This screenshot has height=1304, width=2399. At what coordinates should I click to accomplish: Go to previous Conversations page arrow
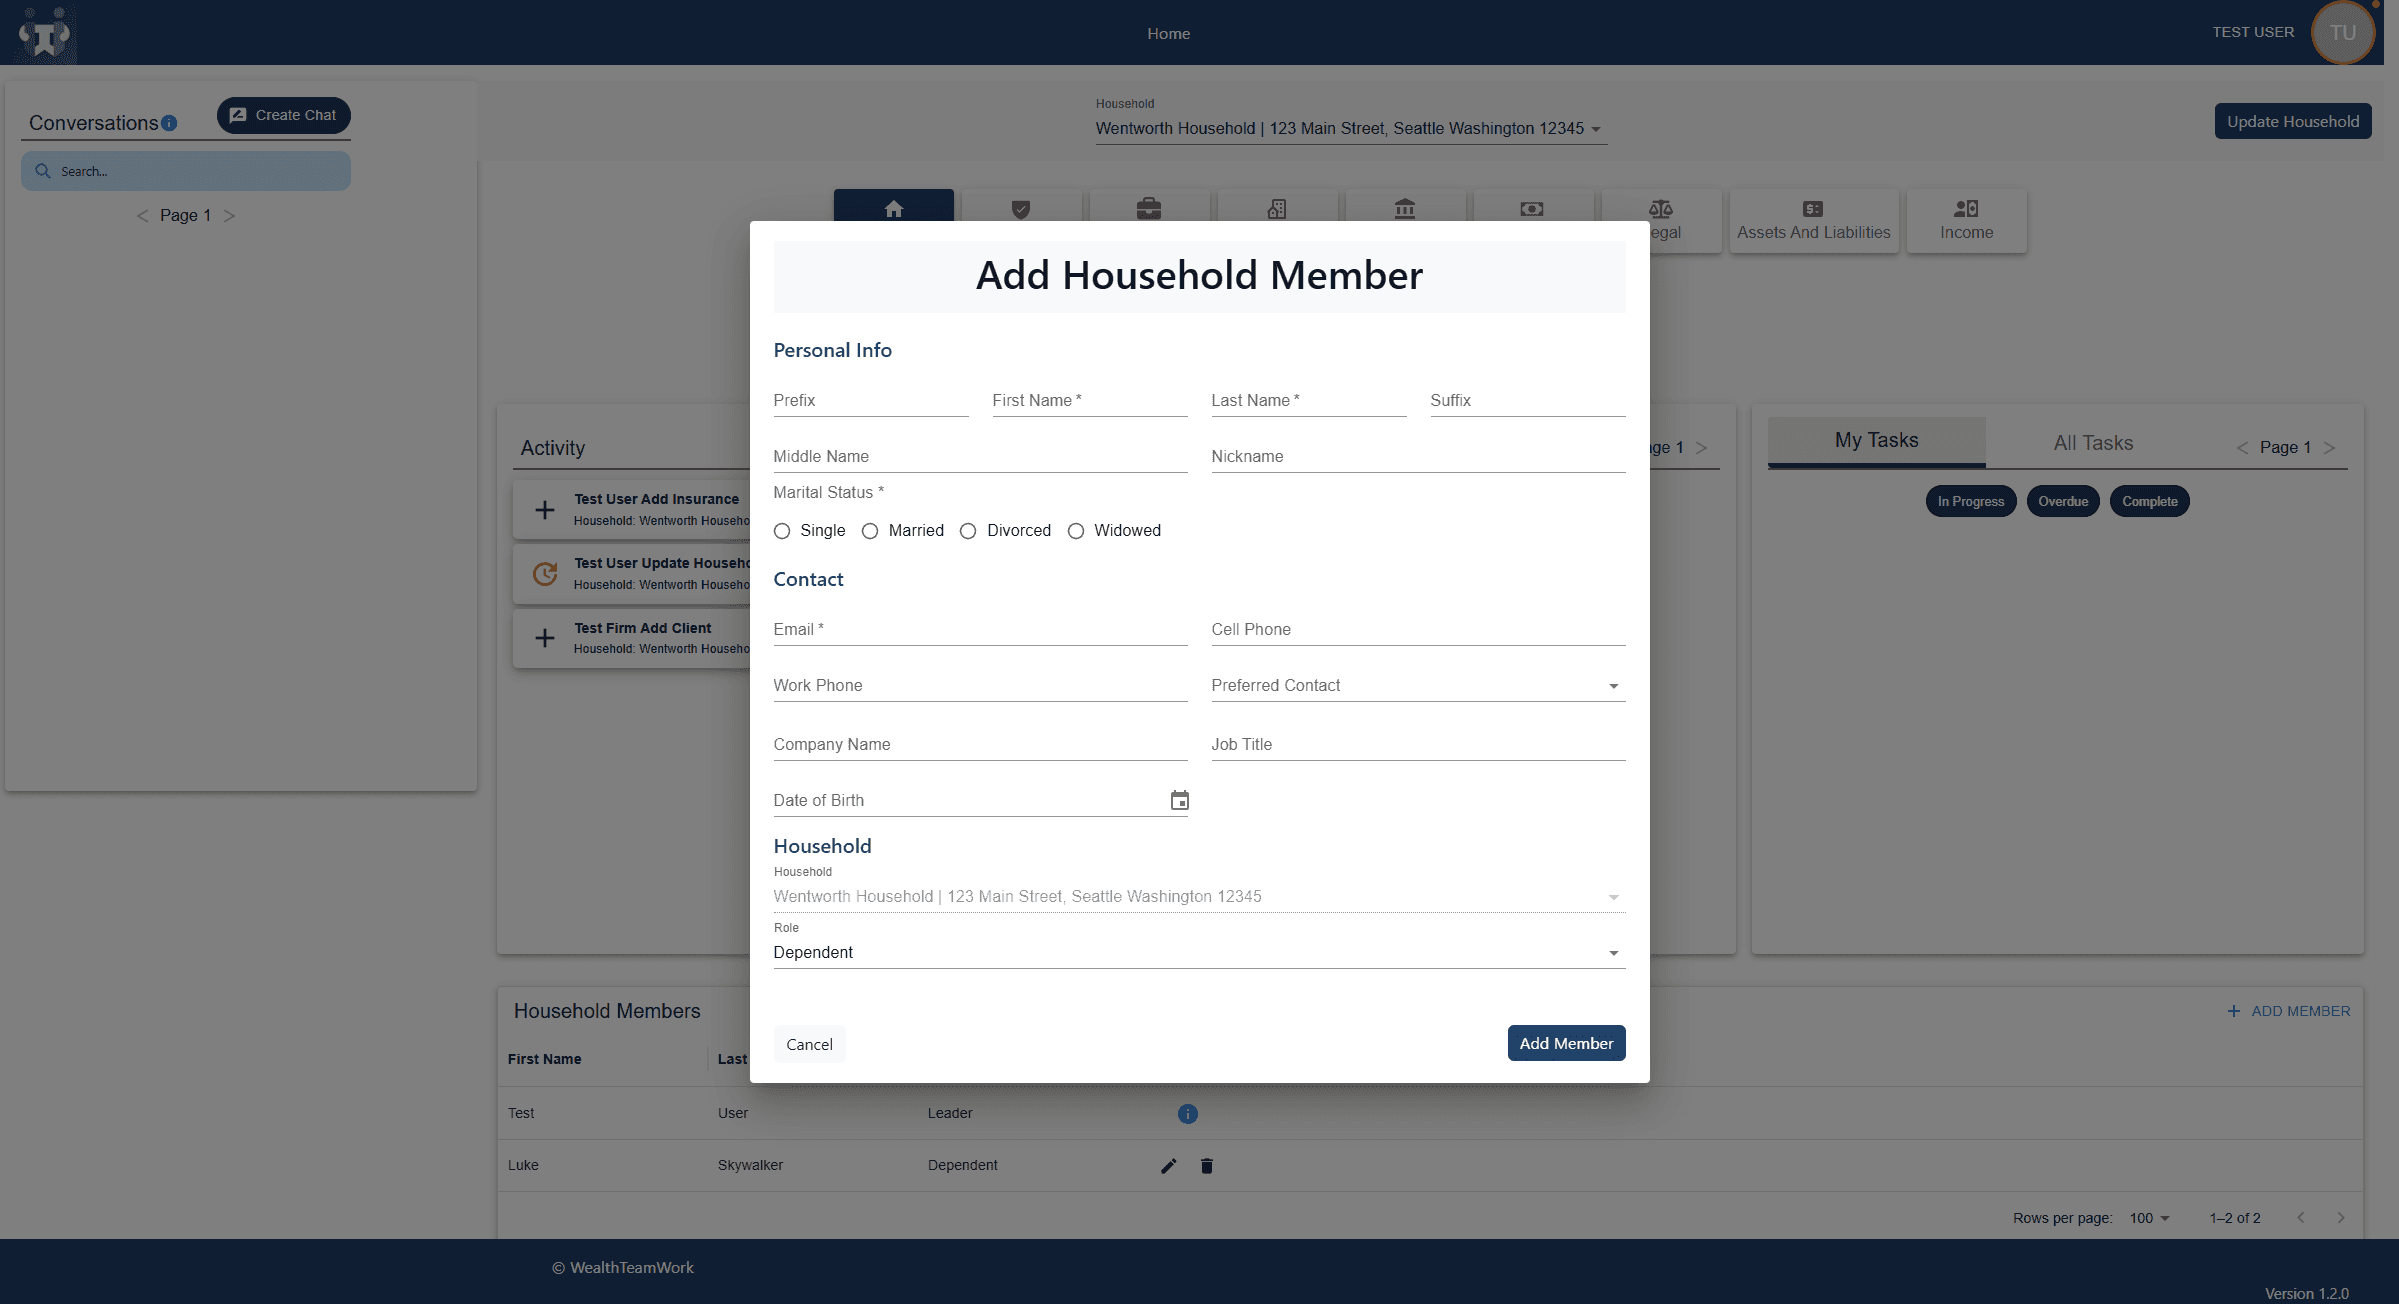142,216
